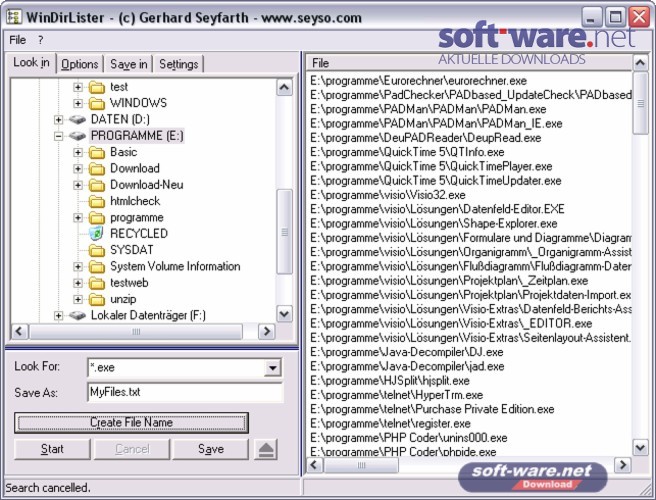Image resolution: width=656 pixels, height=500 pixels.
Task: Select the _Zeitplan.exe file row
Action: point(449,281)
